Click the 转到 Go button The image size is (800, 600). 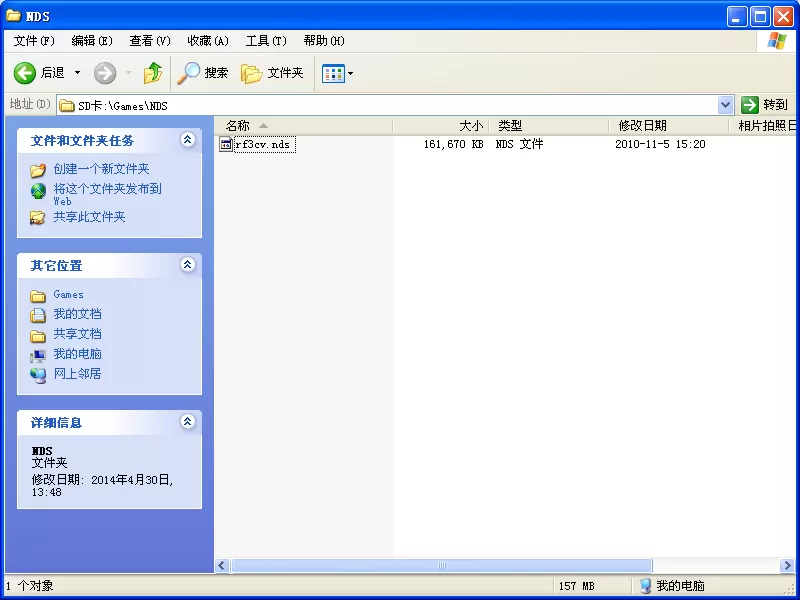coord(765,105)
